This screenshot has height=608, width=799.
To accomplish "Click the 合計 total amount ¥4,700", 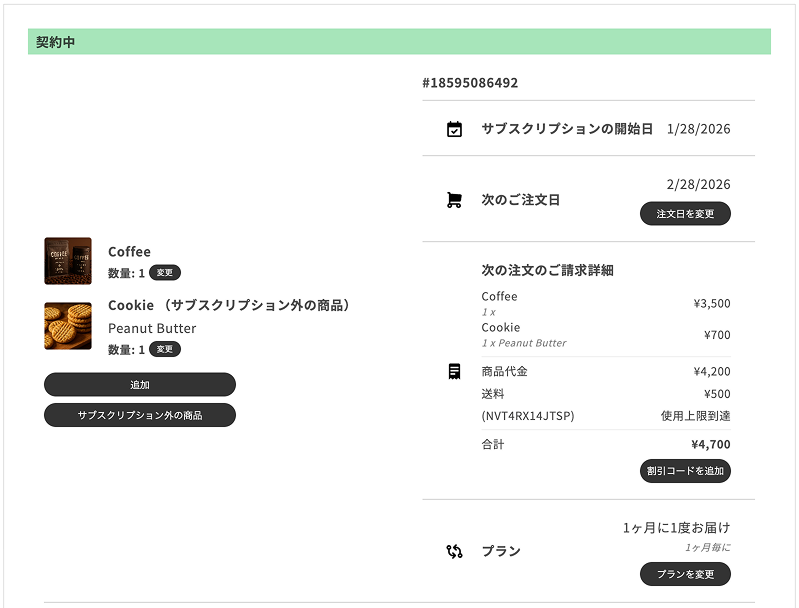I will pos(710,445).
